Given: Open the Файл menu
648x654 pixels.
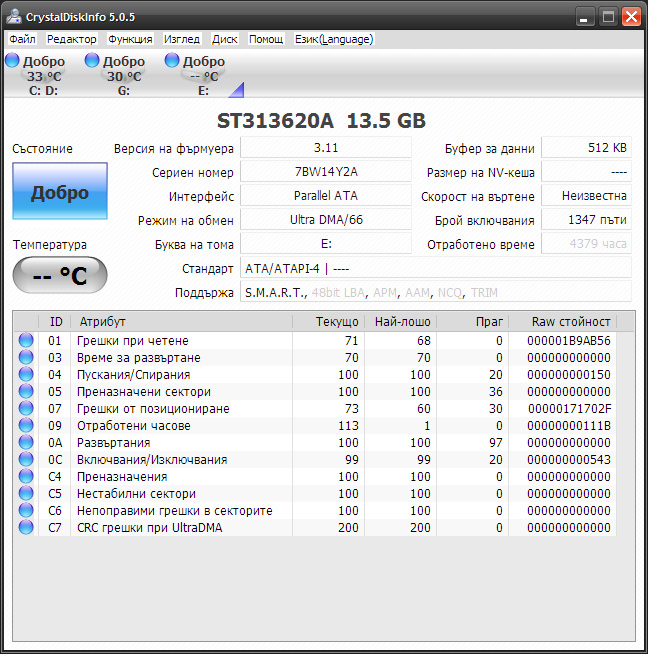Looking at the screenshot, I should pyautogui.click(x=22, y=39).
